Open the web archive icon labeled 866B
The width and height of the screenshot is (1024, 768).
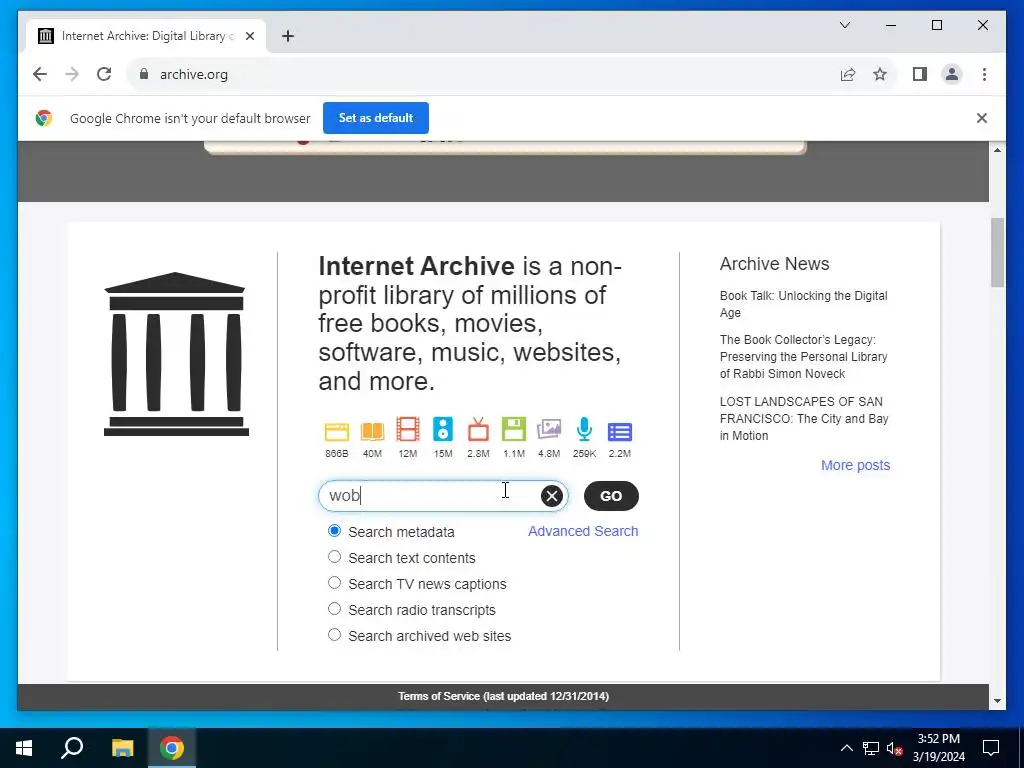[337, 431]
